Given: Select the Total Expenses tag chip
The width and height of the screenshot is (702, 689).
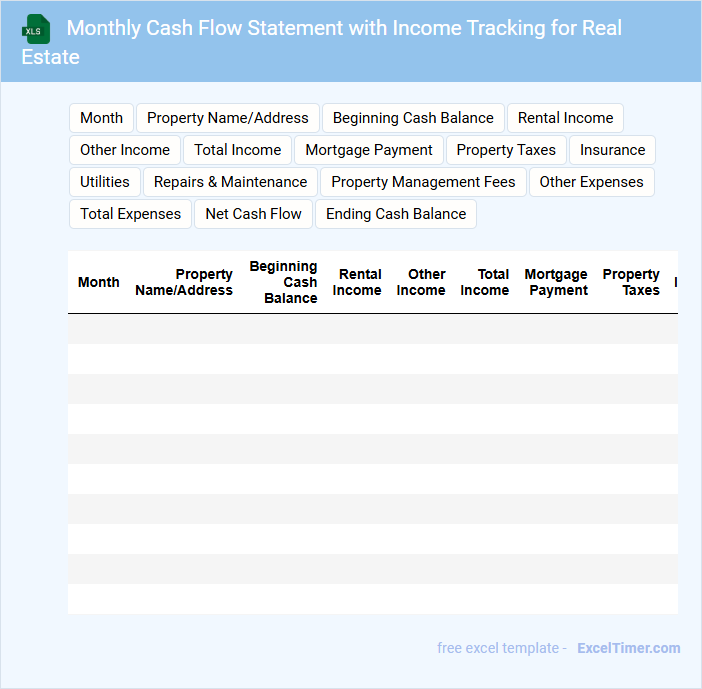Looking at the screenshot, I should click(130, 214).
